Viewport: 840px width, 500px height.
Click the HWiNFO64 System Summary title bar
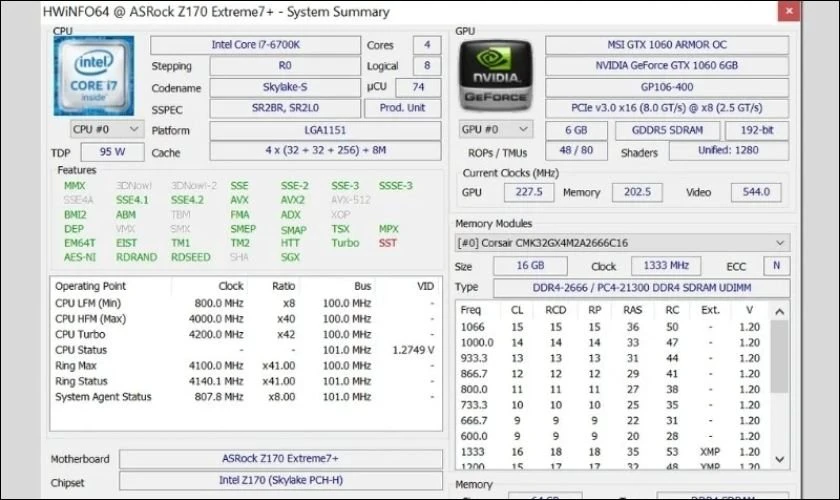point(410,12)
